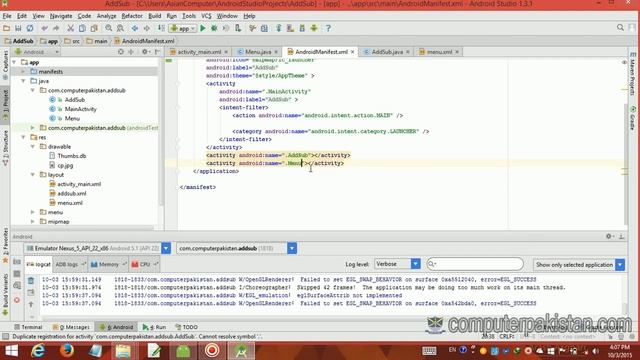Collapse the drawable folder
Screen dimensions: 640x360
pyautogui.click(x=33, y=147)
